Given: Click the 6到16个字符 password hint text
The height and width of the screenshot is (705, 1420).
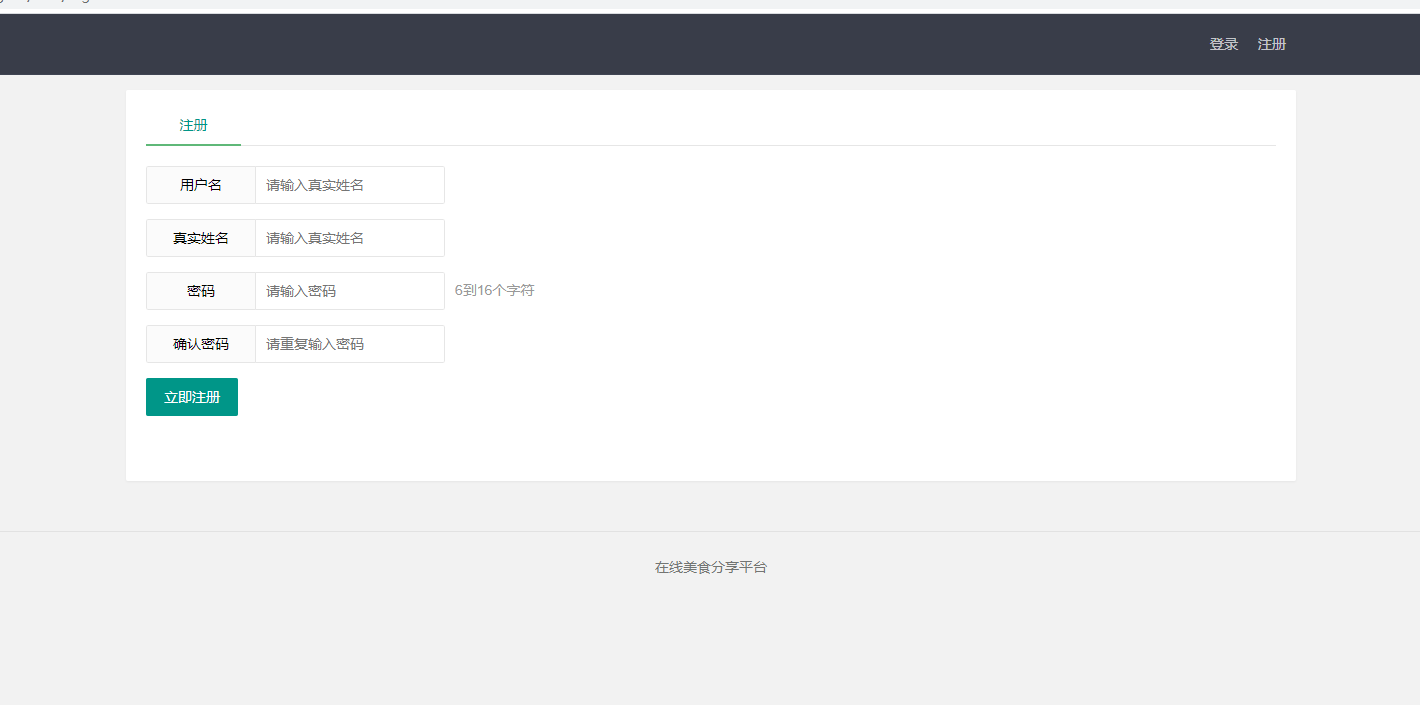Looking at the screenshot, I should coord(494,291).
